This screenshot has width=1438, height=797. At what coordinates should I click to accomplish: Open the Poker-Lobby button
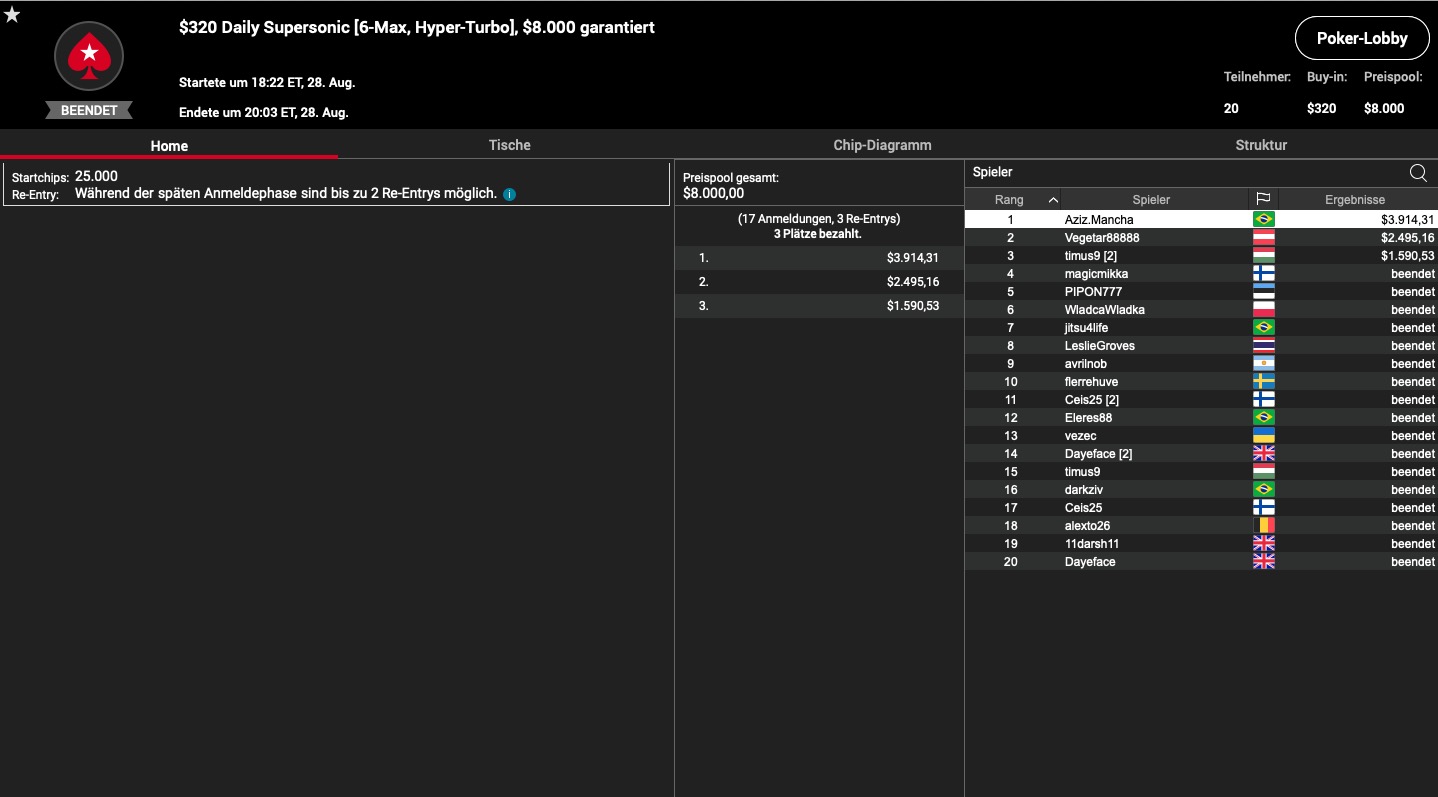tap(1361, 38)
